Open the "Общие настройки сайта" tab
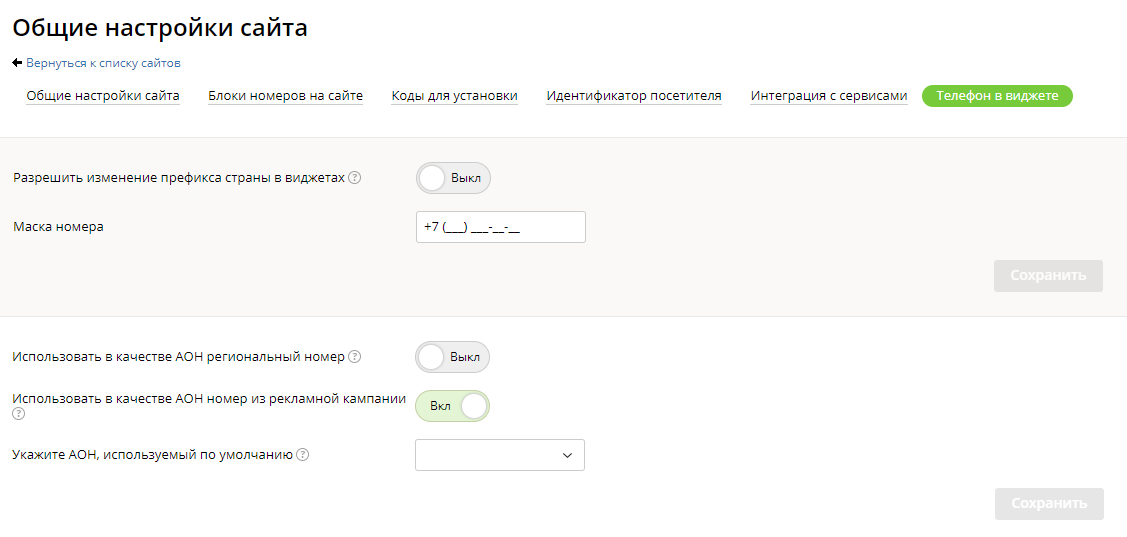Image resolution: width=1127 pixels, height=537 pixels. pyautogui.click(x=103, y=96)
